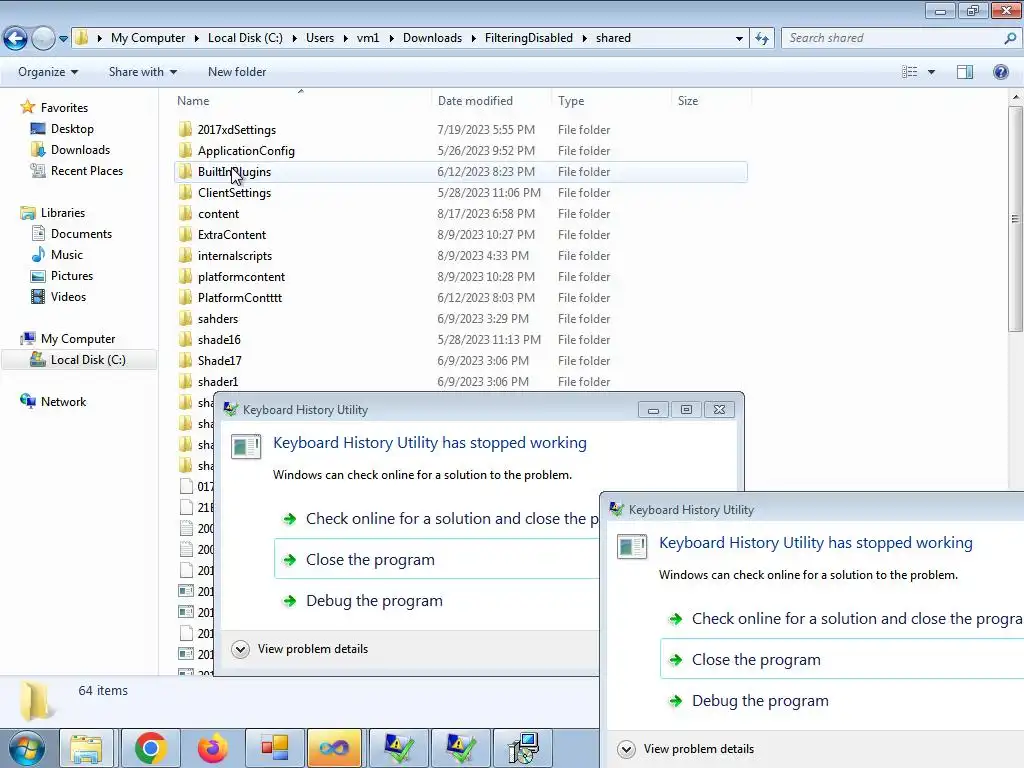Image resolution: width=1024 pixels, height=768 pixels.
Task: Select FilteringDisabled breadcrumb segment
Action: pos(529,38)
